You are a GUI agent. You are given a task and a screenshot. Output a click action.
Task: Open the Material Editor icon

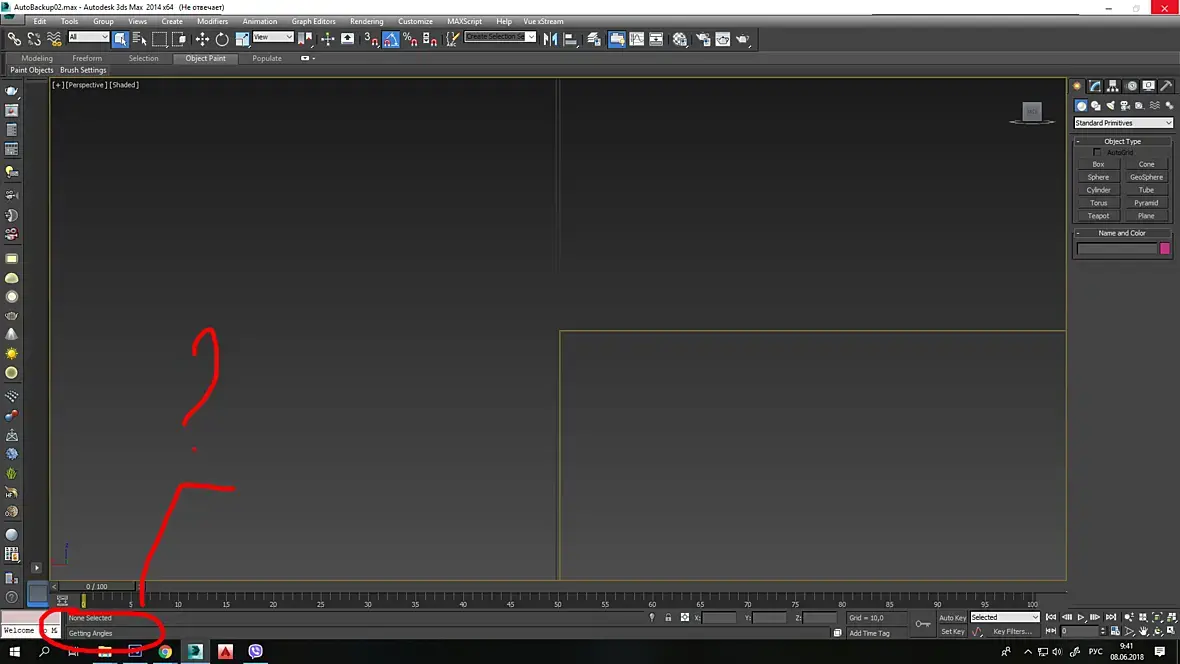click(680, 39)
